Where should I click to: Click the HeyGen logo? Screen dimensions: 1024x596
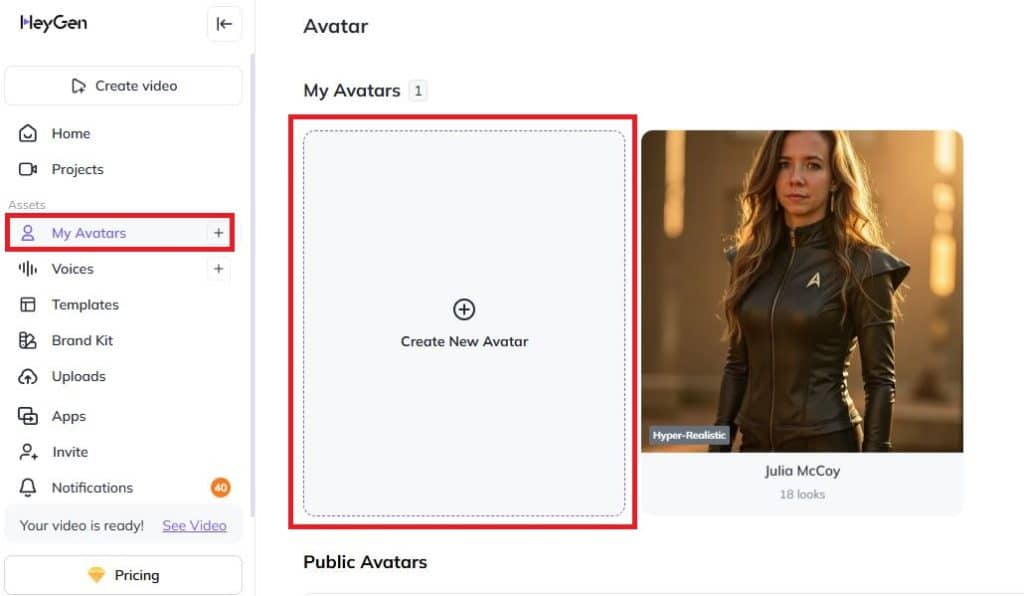pos(53,23)
